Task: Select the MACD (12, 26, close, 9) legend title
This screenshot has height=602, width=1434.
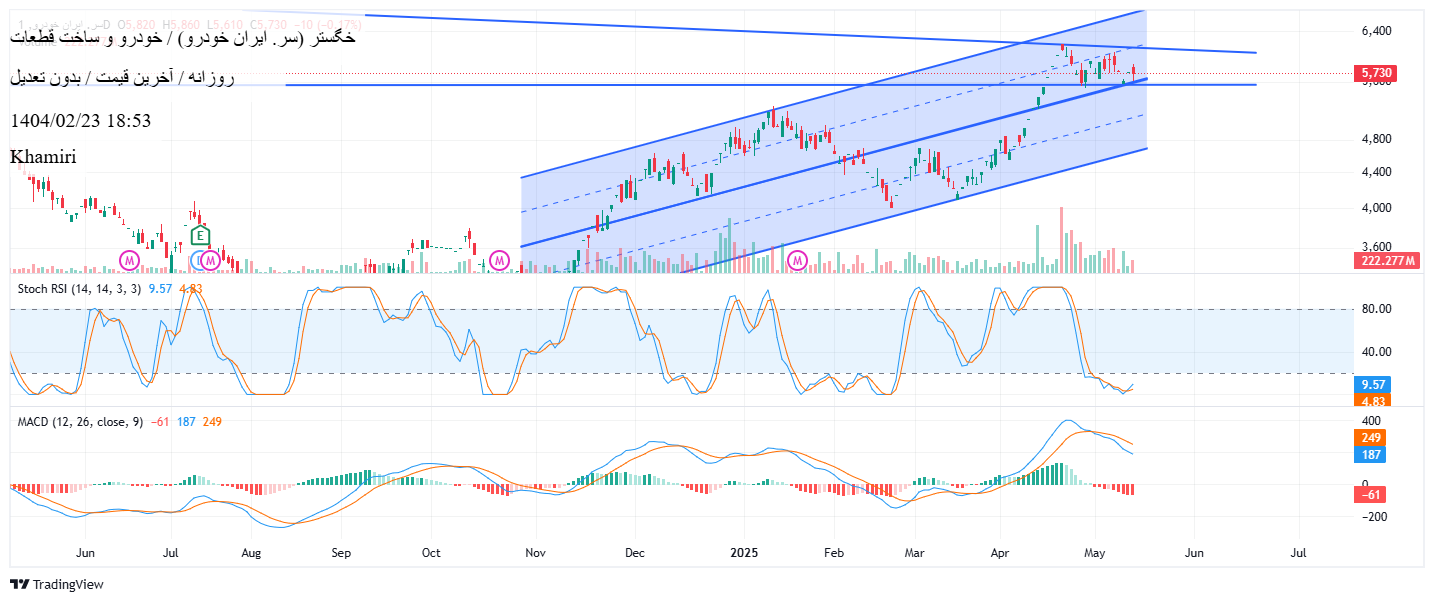Action: (x=80, y=422)
